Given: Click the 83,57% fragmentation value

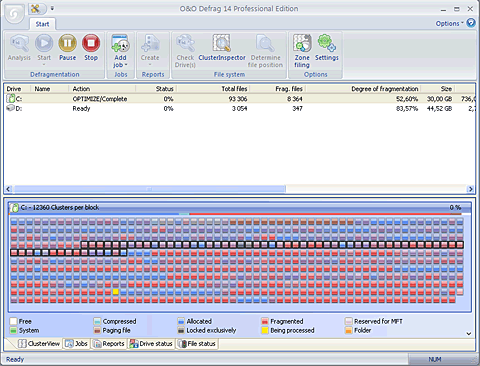Looking at the screenshot, I should pos(407,108).
